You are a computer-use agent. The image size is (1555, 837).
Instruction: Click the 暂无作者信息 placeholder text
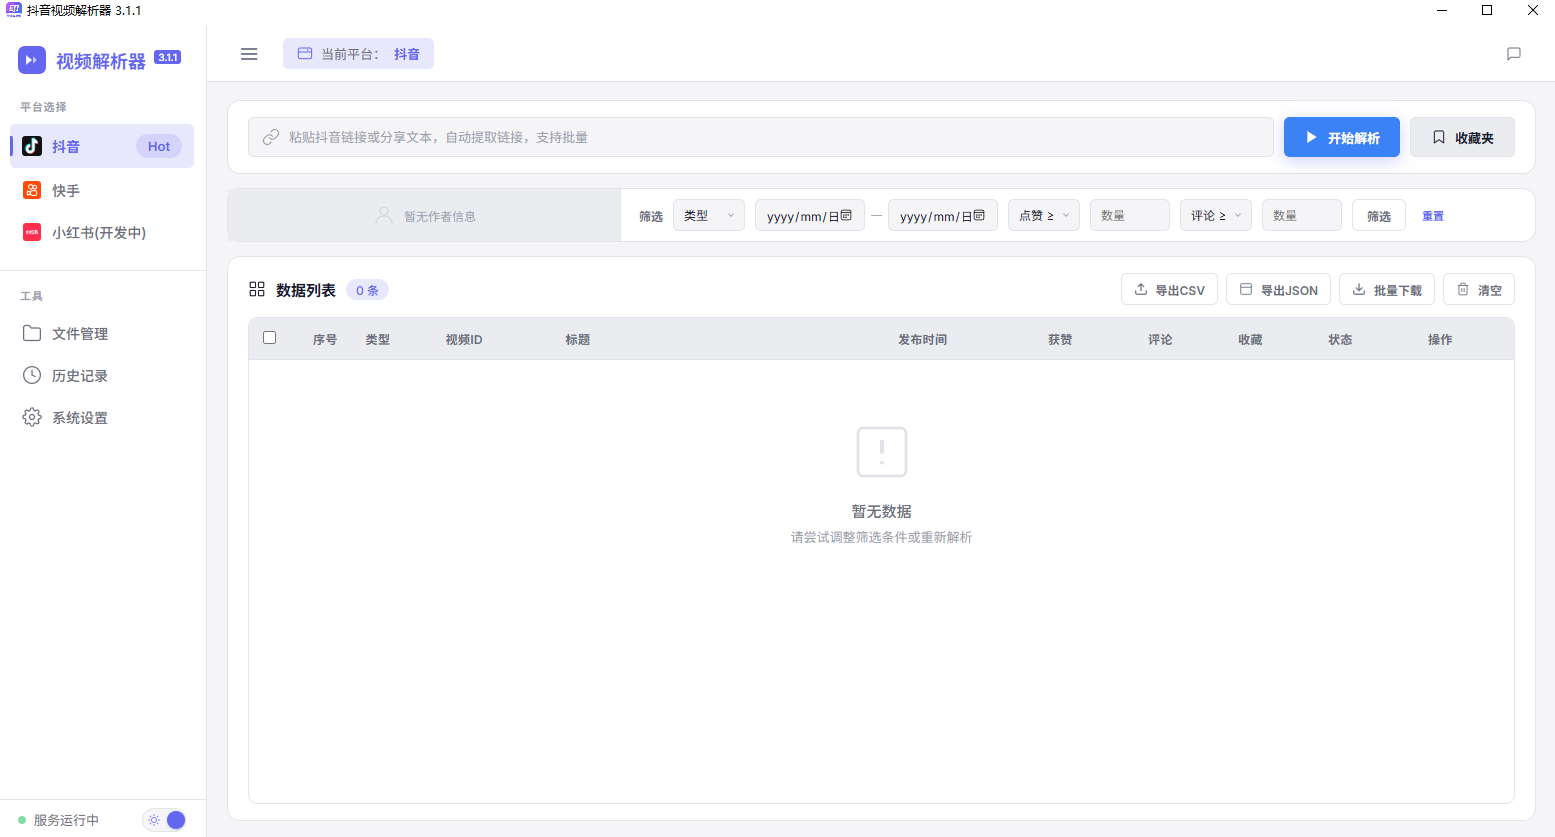pos(440,216)
